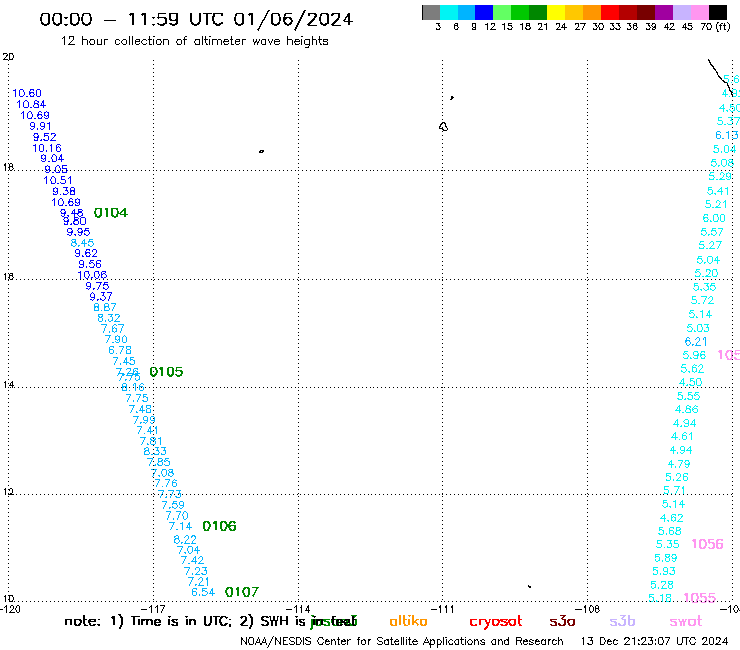The height and width of the screenshot is (650, 740).
Task: Click the wave height value 5.93
Action: pyautogui.click(x=664, y=571)
